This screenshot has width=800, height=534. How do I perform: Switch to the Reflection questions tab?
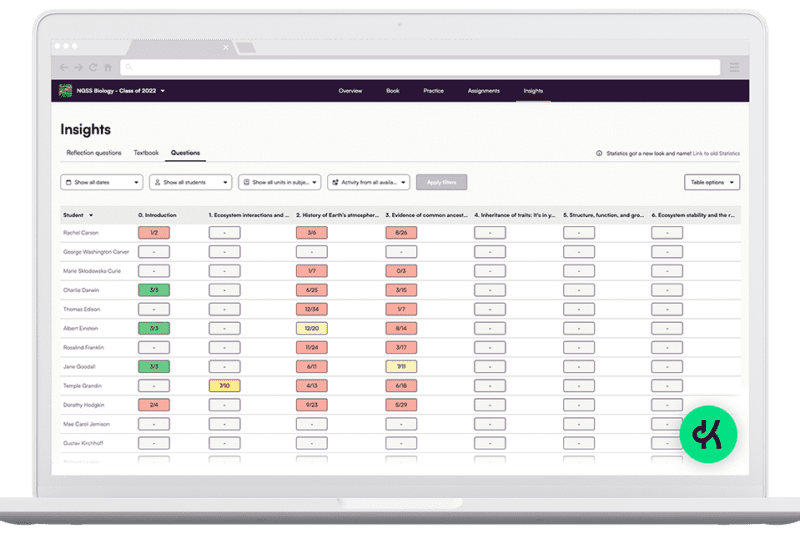coord(93,153)
